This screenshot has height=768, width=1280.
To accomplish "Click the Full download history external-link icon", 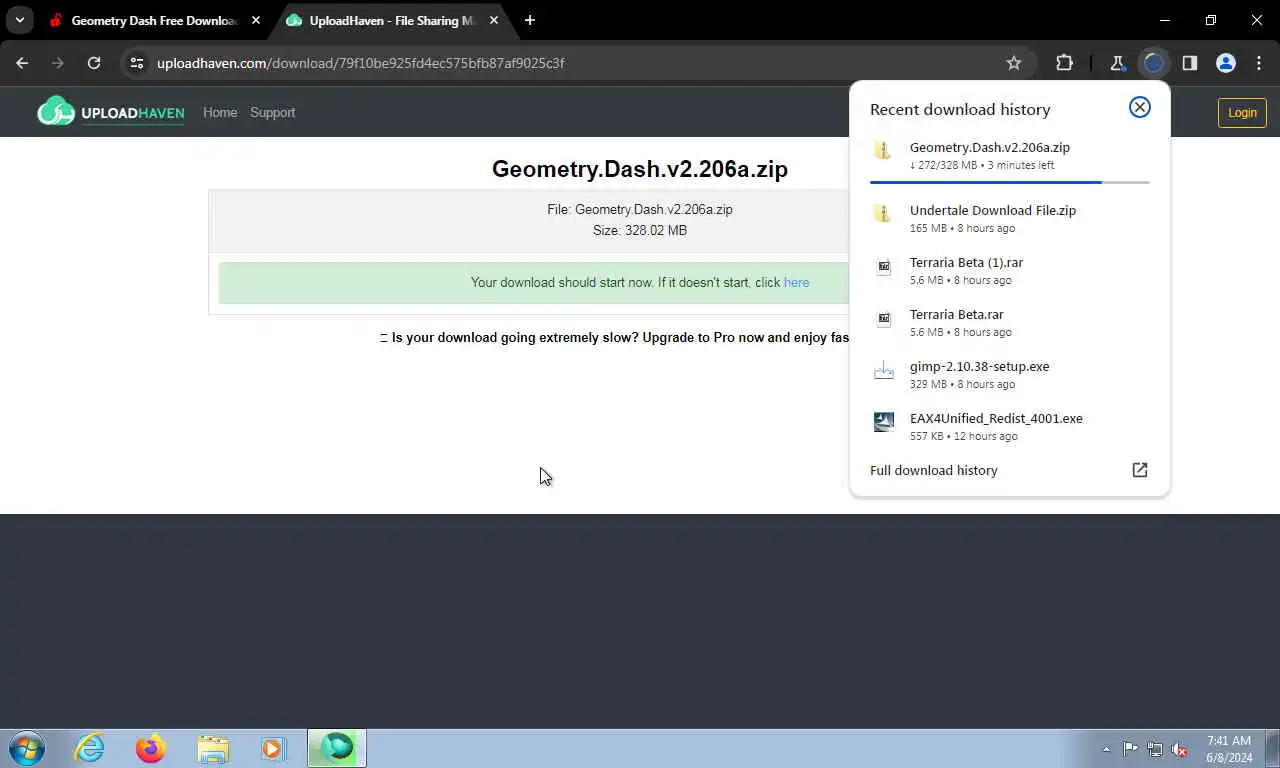I will pos(1140,470).
